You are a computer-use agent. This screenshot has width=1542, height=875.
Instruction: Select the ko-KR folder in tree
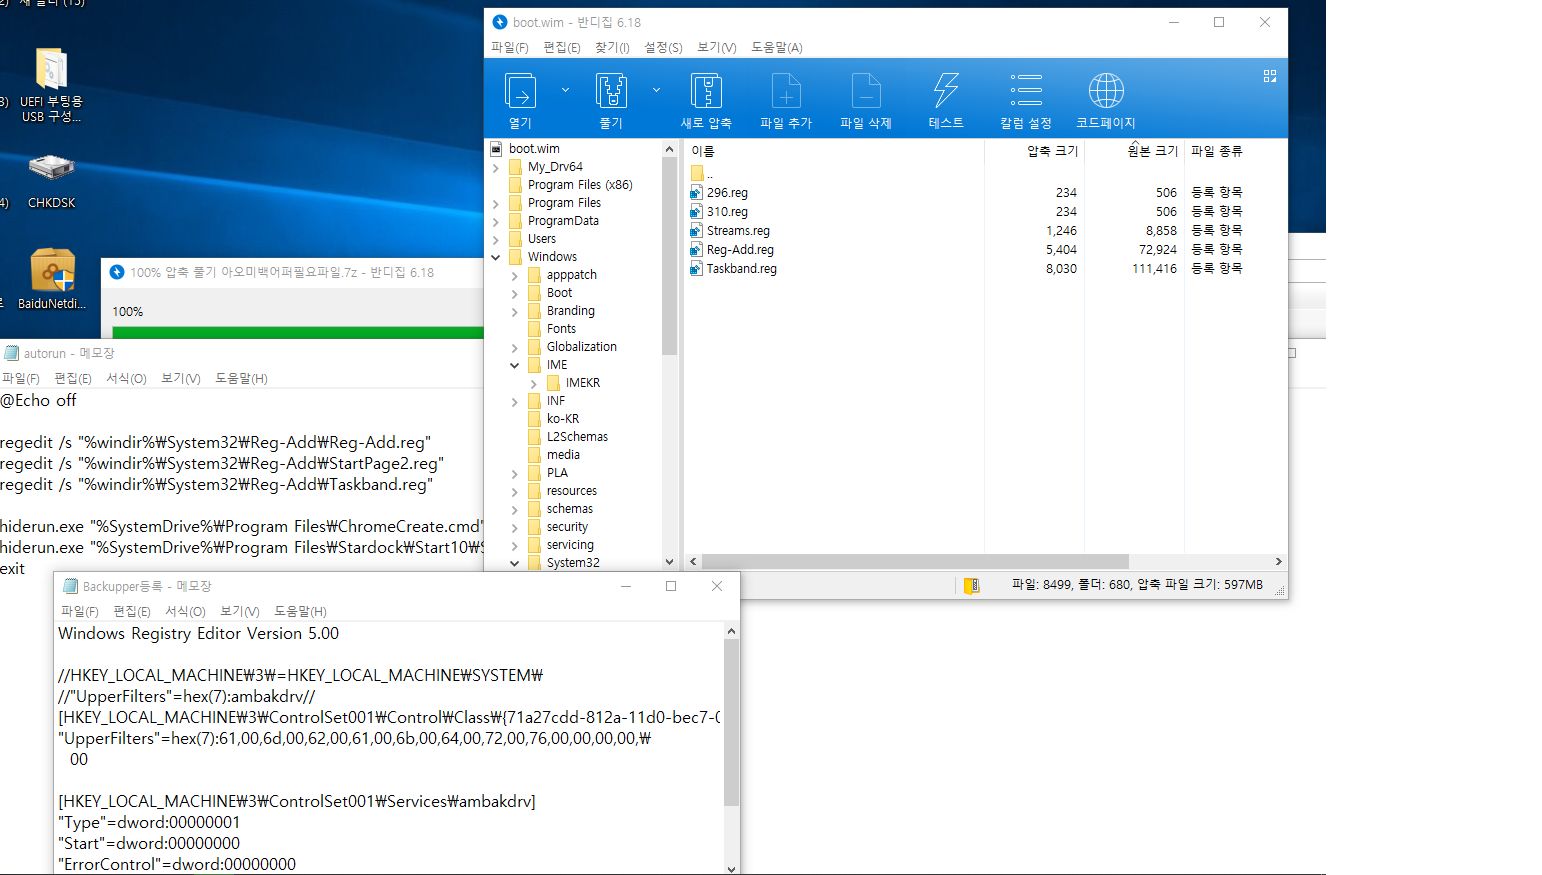pos(563,419)
